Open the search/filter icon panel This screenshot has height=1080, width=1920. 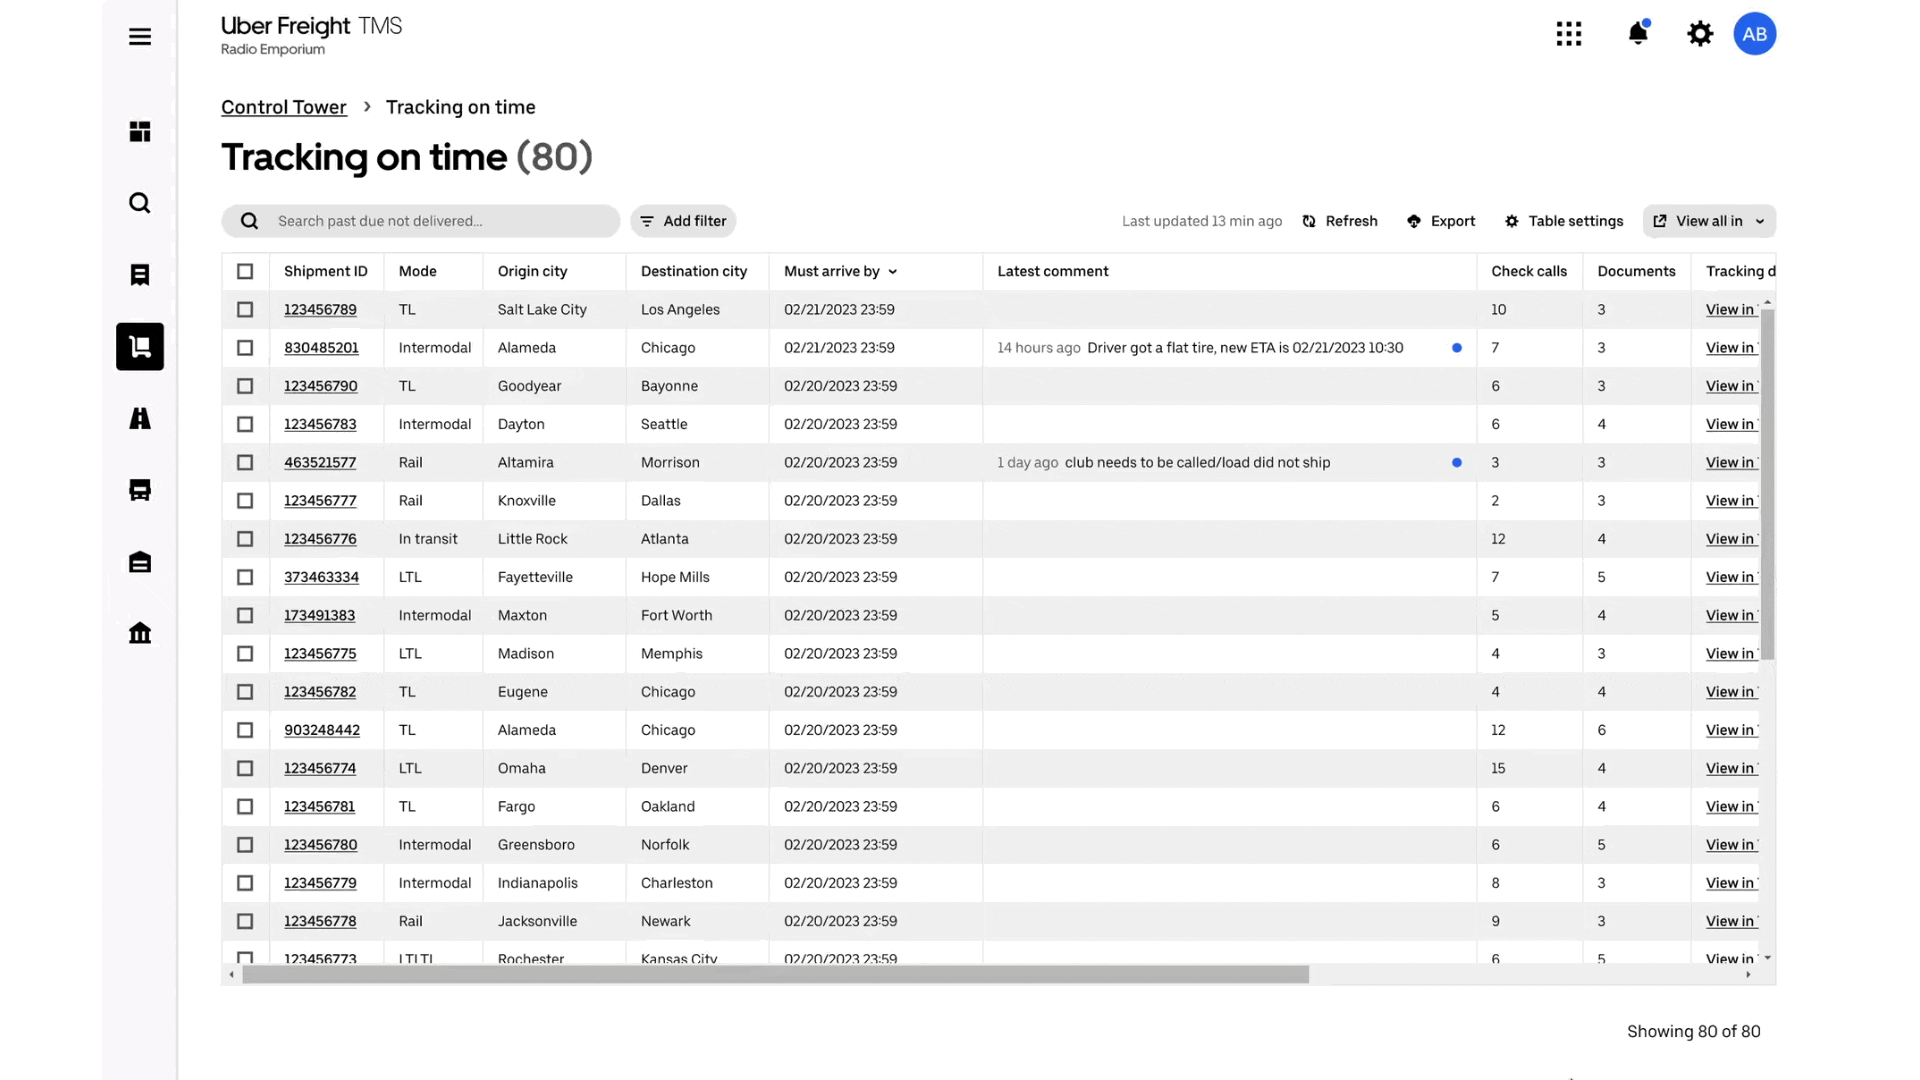pos(140,202)
